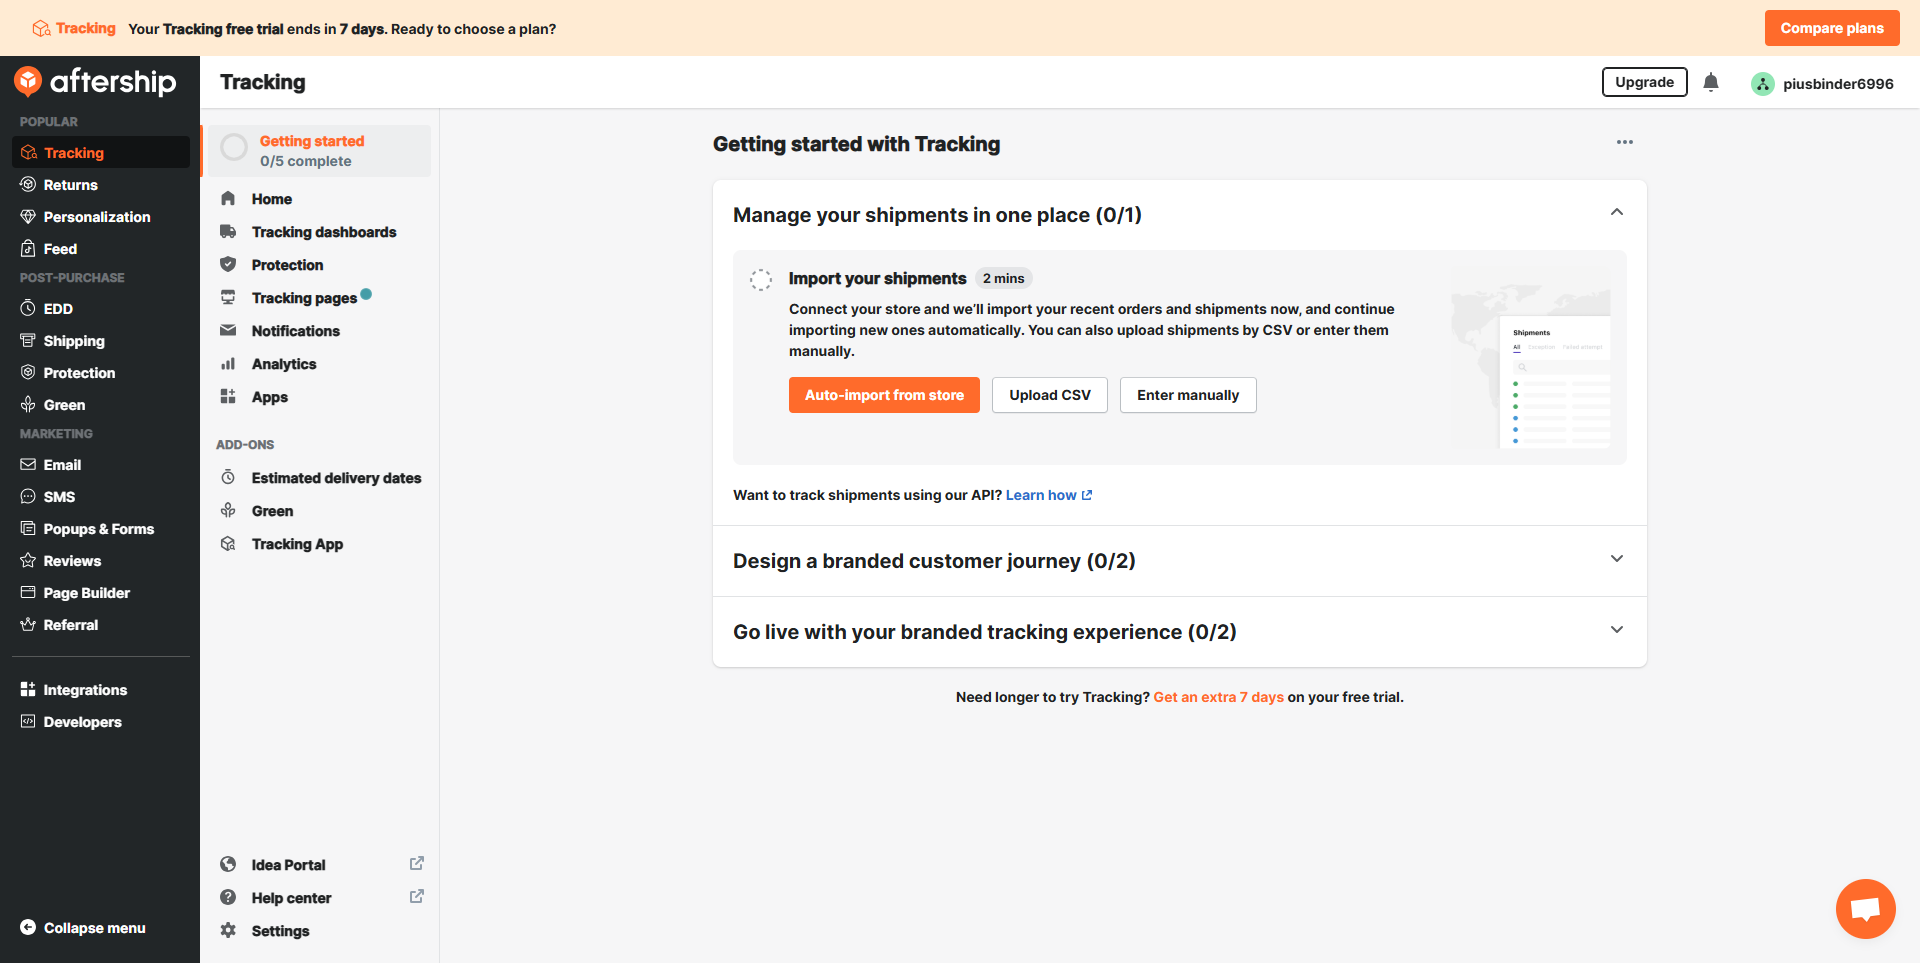The width and height of the screenshot is (1920, 963).
Task: Open Help center external link icon
Action: pyautogui.click(x=417, y=896)
